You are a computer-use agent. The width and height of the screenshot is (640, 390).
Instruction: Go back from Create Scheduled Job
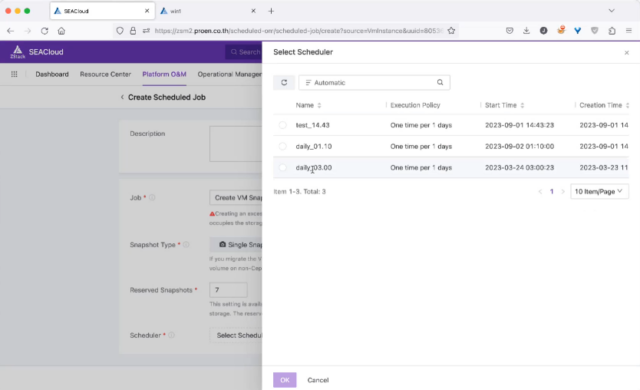(x=122, y=97)
